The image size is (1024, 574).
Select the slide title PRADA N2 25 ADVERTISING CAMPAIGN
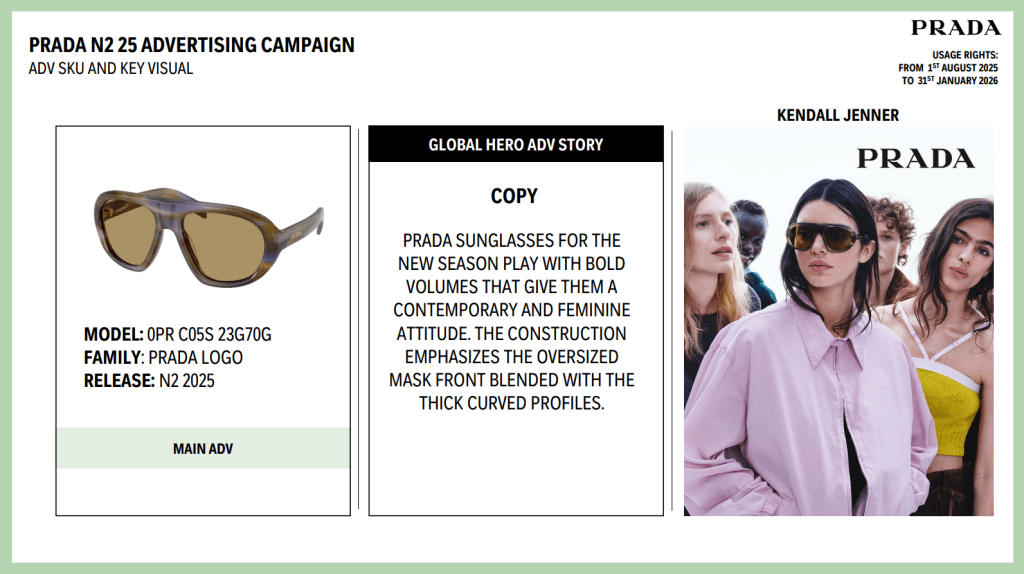tap(191, 45)
